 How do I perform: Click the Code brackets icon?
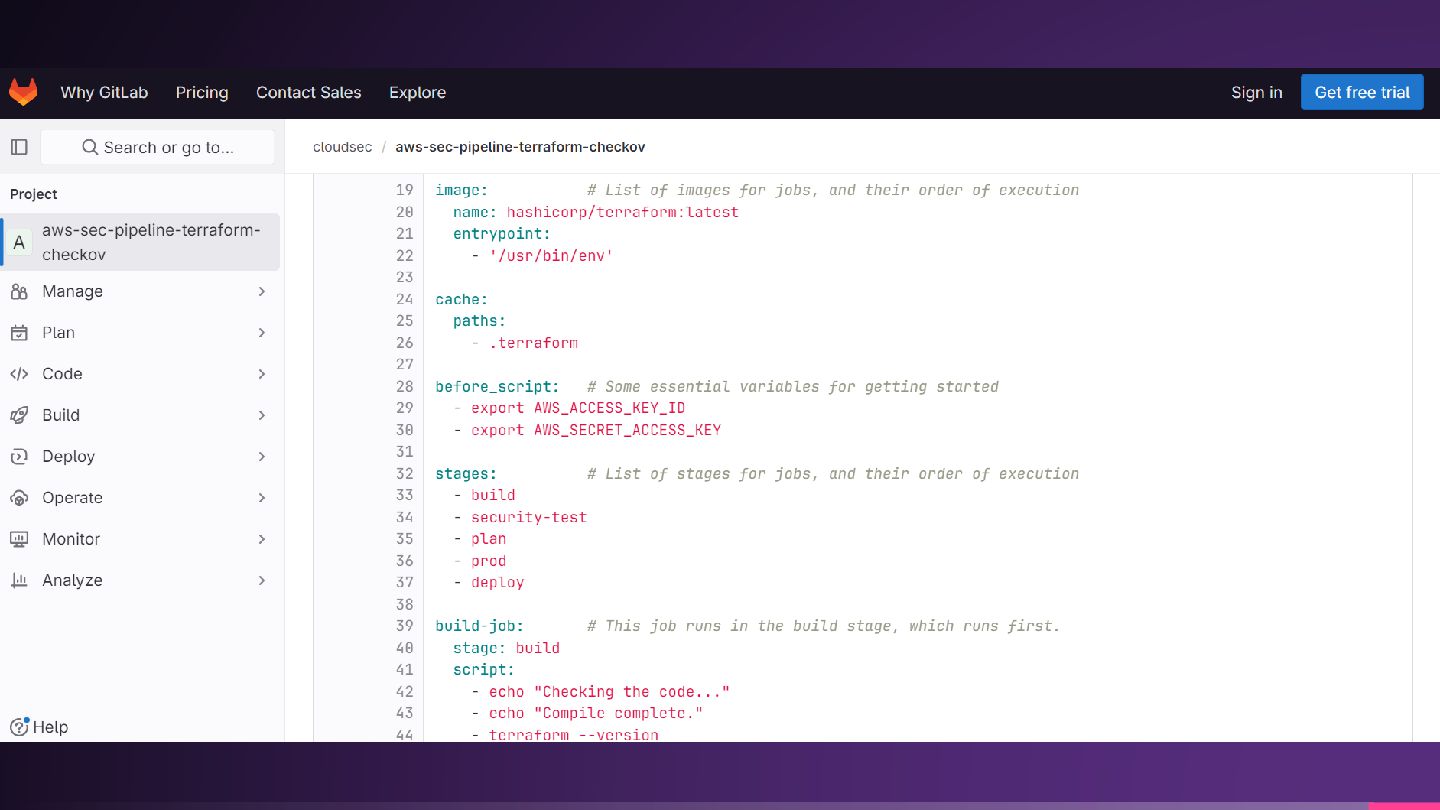point(19,374)
